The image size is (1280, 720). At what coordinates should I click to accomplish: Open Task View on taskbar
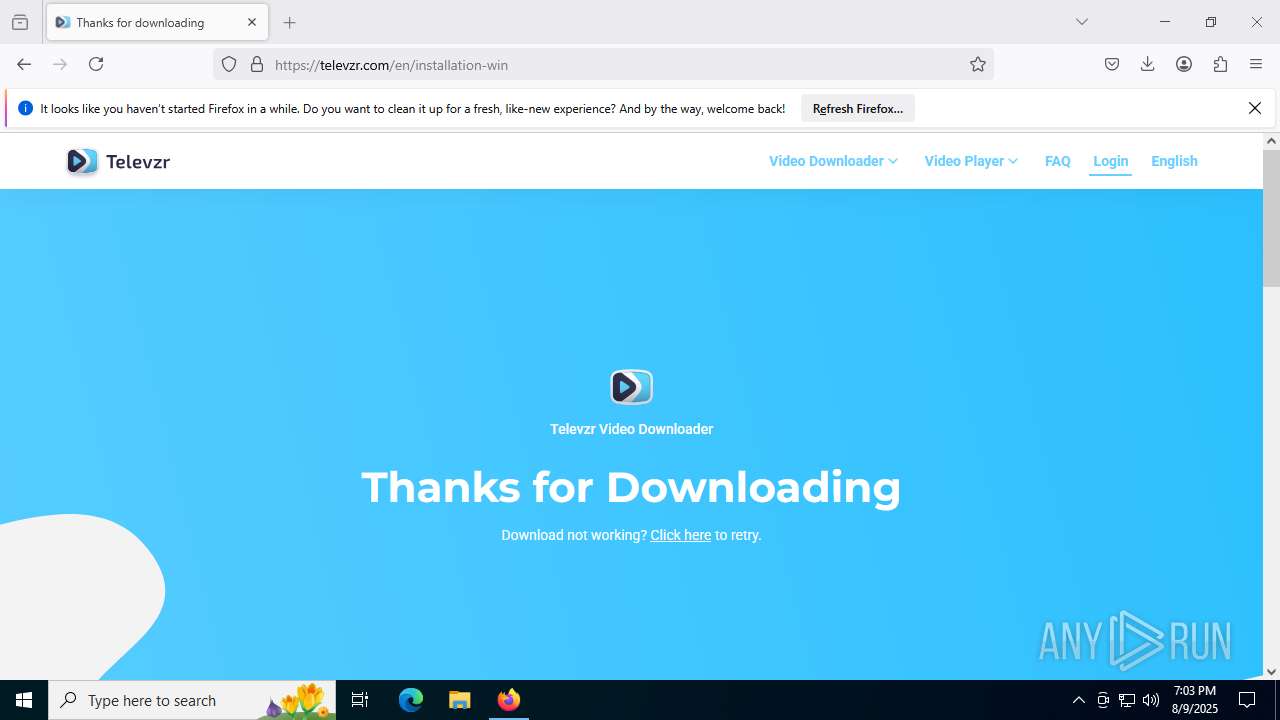pos(360,700)
